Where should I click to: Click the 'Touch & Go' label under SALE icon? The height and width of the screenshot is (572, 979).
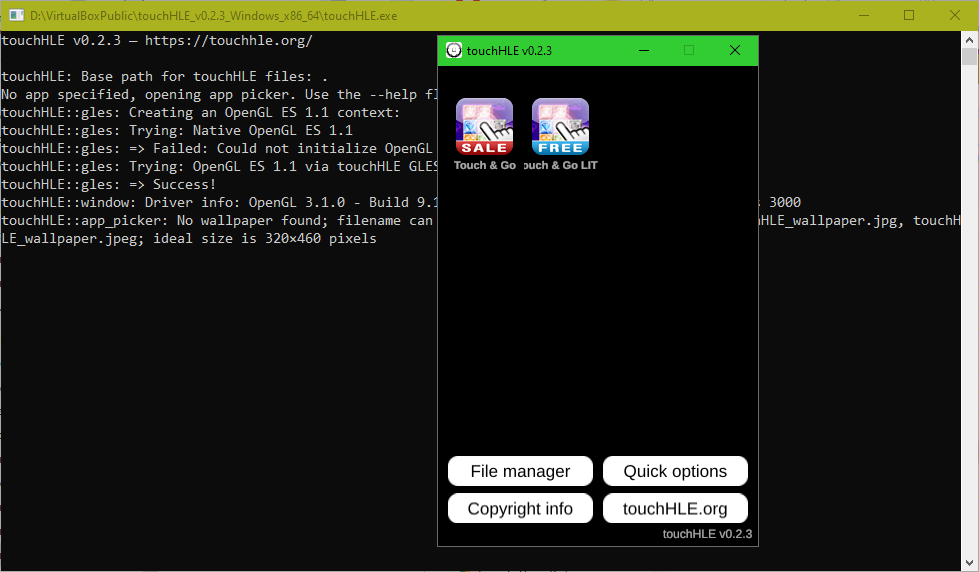pos(485,165)
